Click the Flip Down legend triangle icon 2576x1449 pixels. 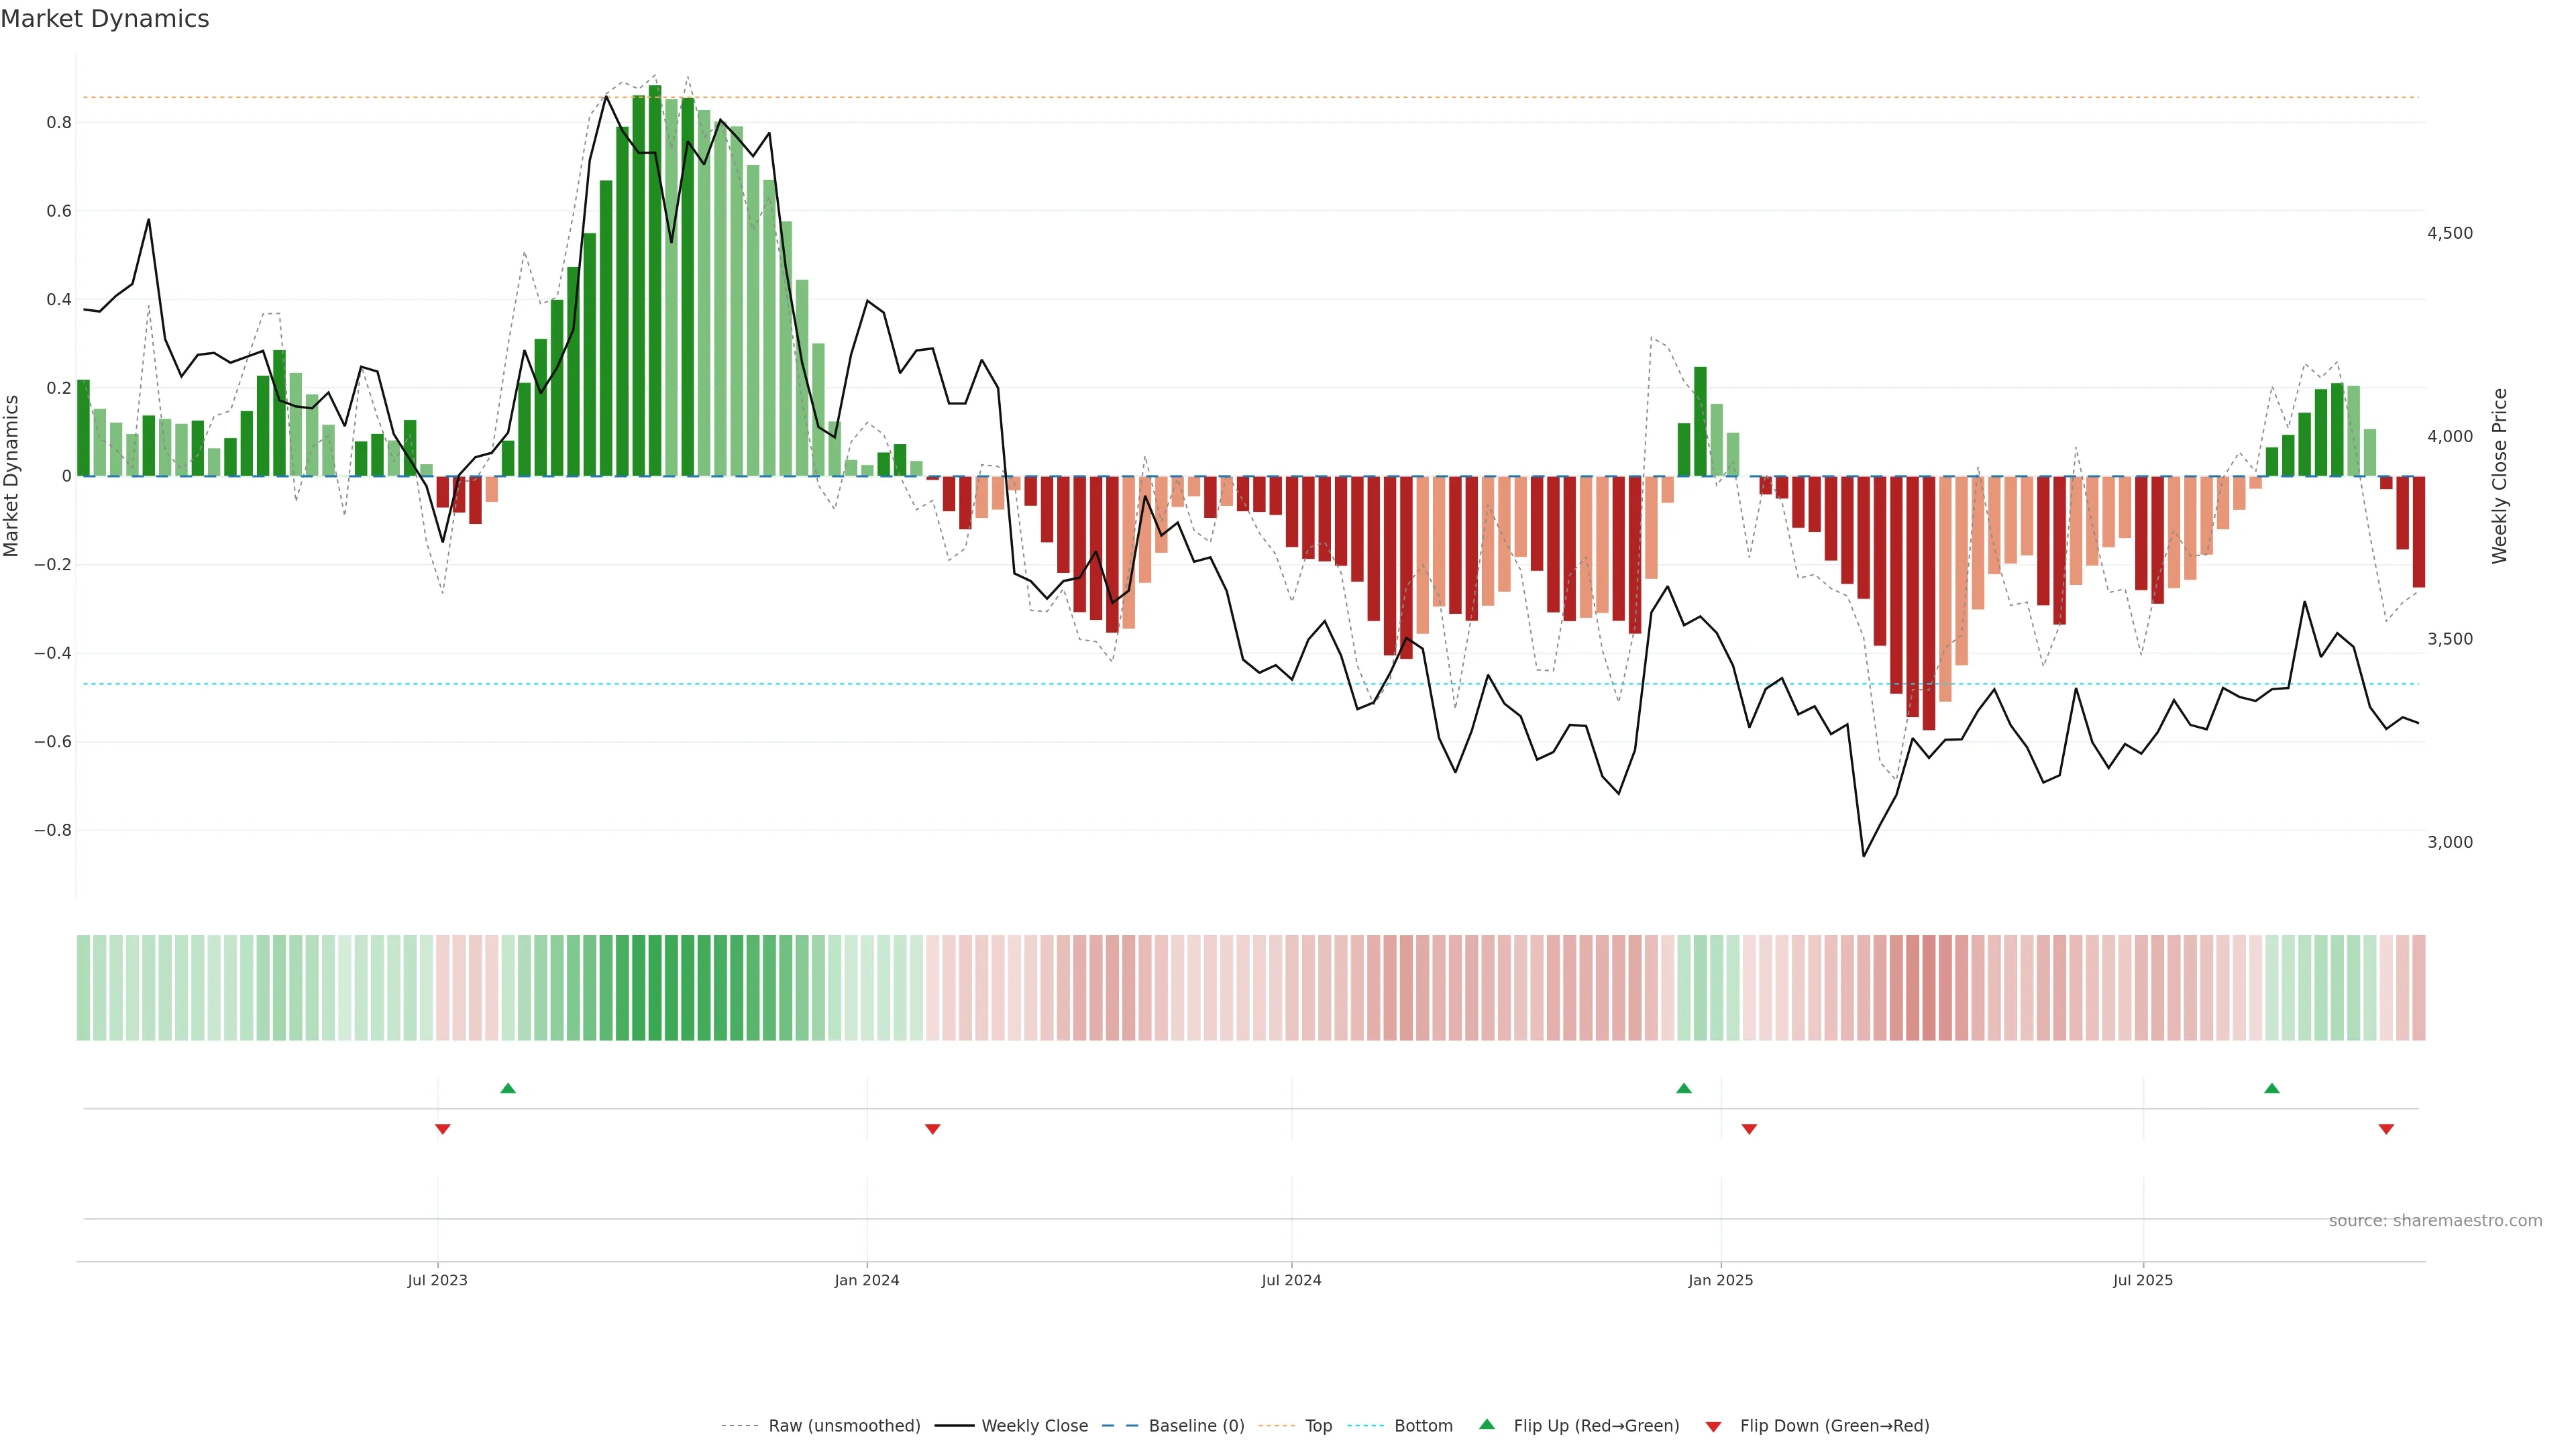point(1713,1427)
